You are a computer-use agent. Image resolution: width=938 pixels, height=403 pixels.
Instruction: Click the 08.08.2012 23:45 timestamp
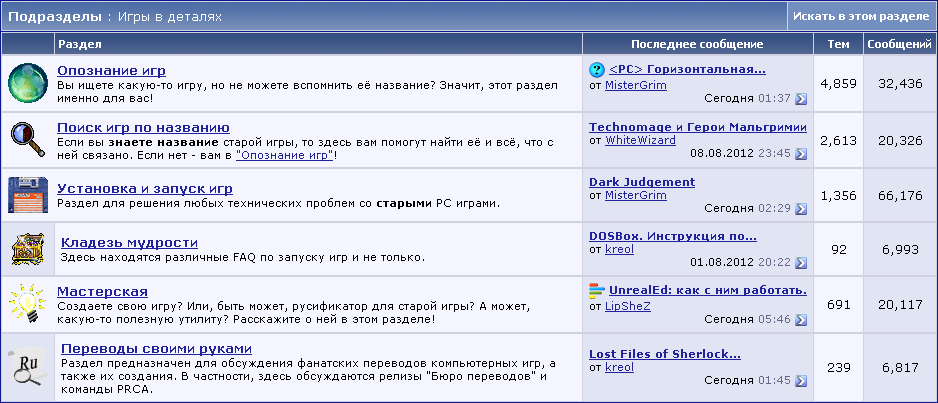(x=741, y=154)
